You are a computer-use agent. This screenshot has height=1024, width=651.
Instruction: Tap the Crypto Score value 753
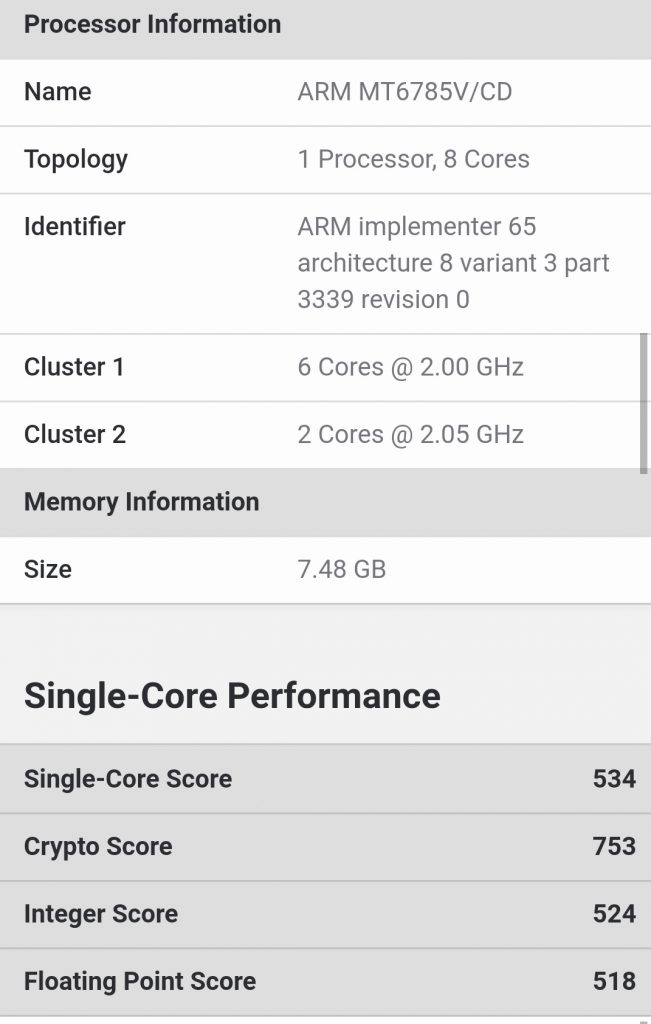point(614,846)
